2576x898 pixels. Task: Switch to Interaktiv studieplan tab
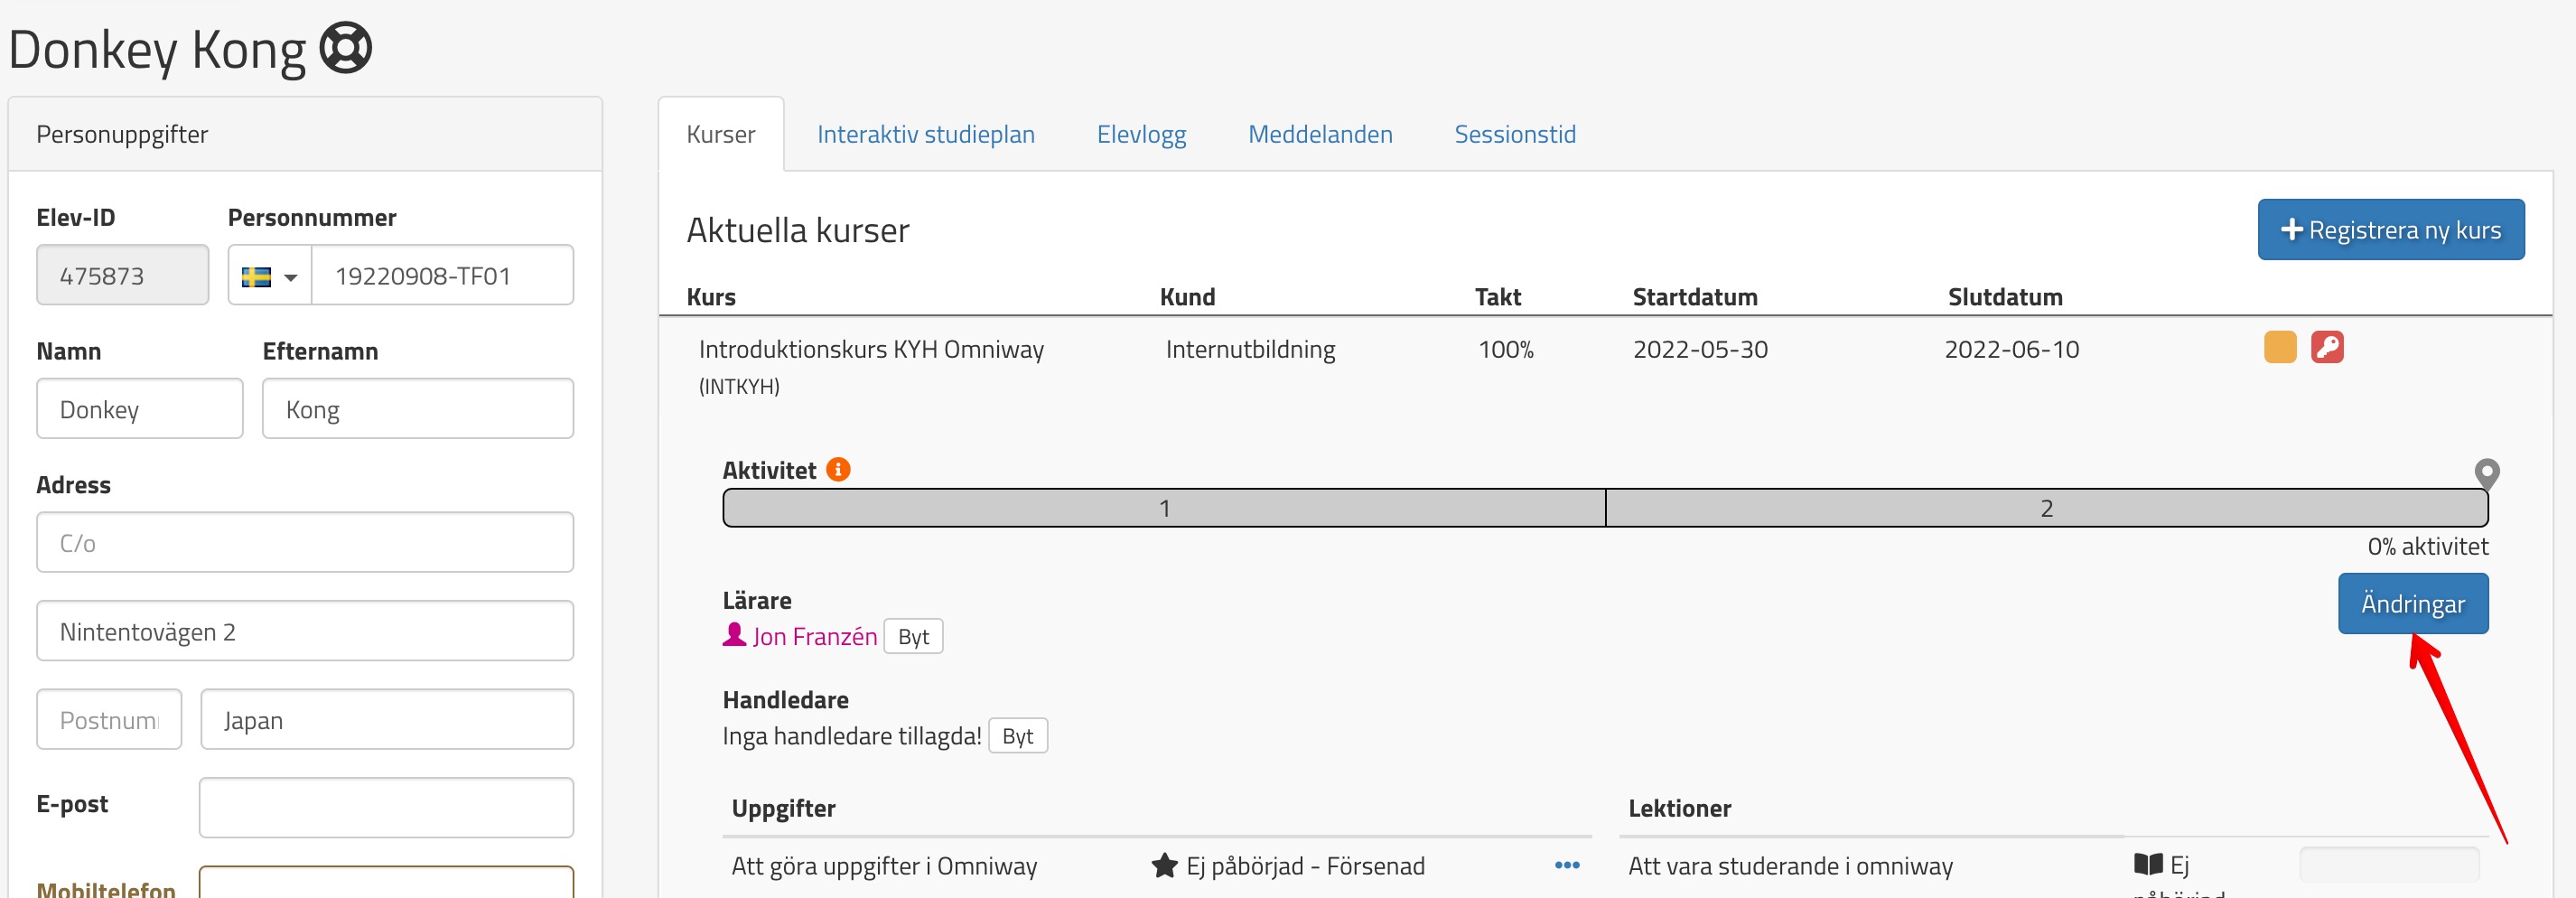(925, 134)
